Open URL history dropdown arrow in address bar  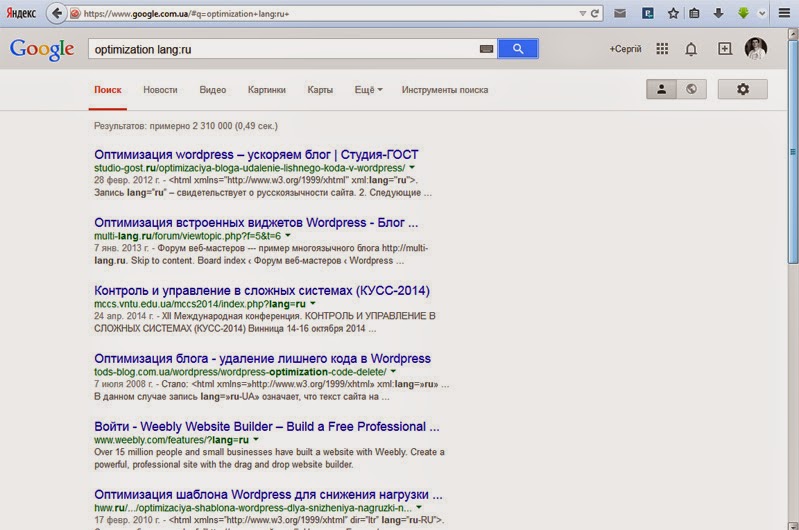(x=582, y=14)
